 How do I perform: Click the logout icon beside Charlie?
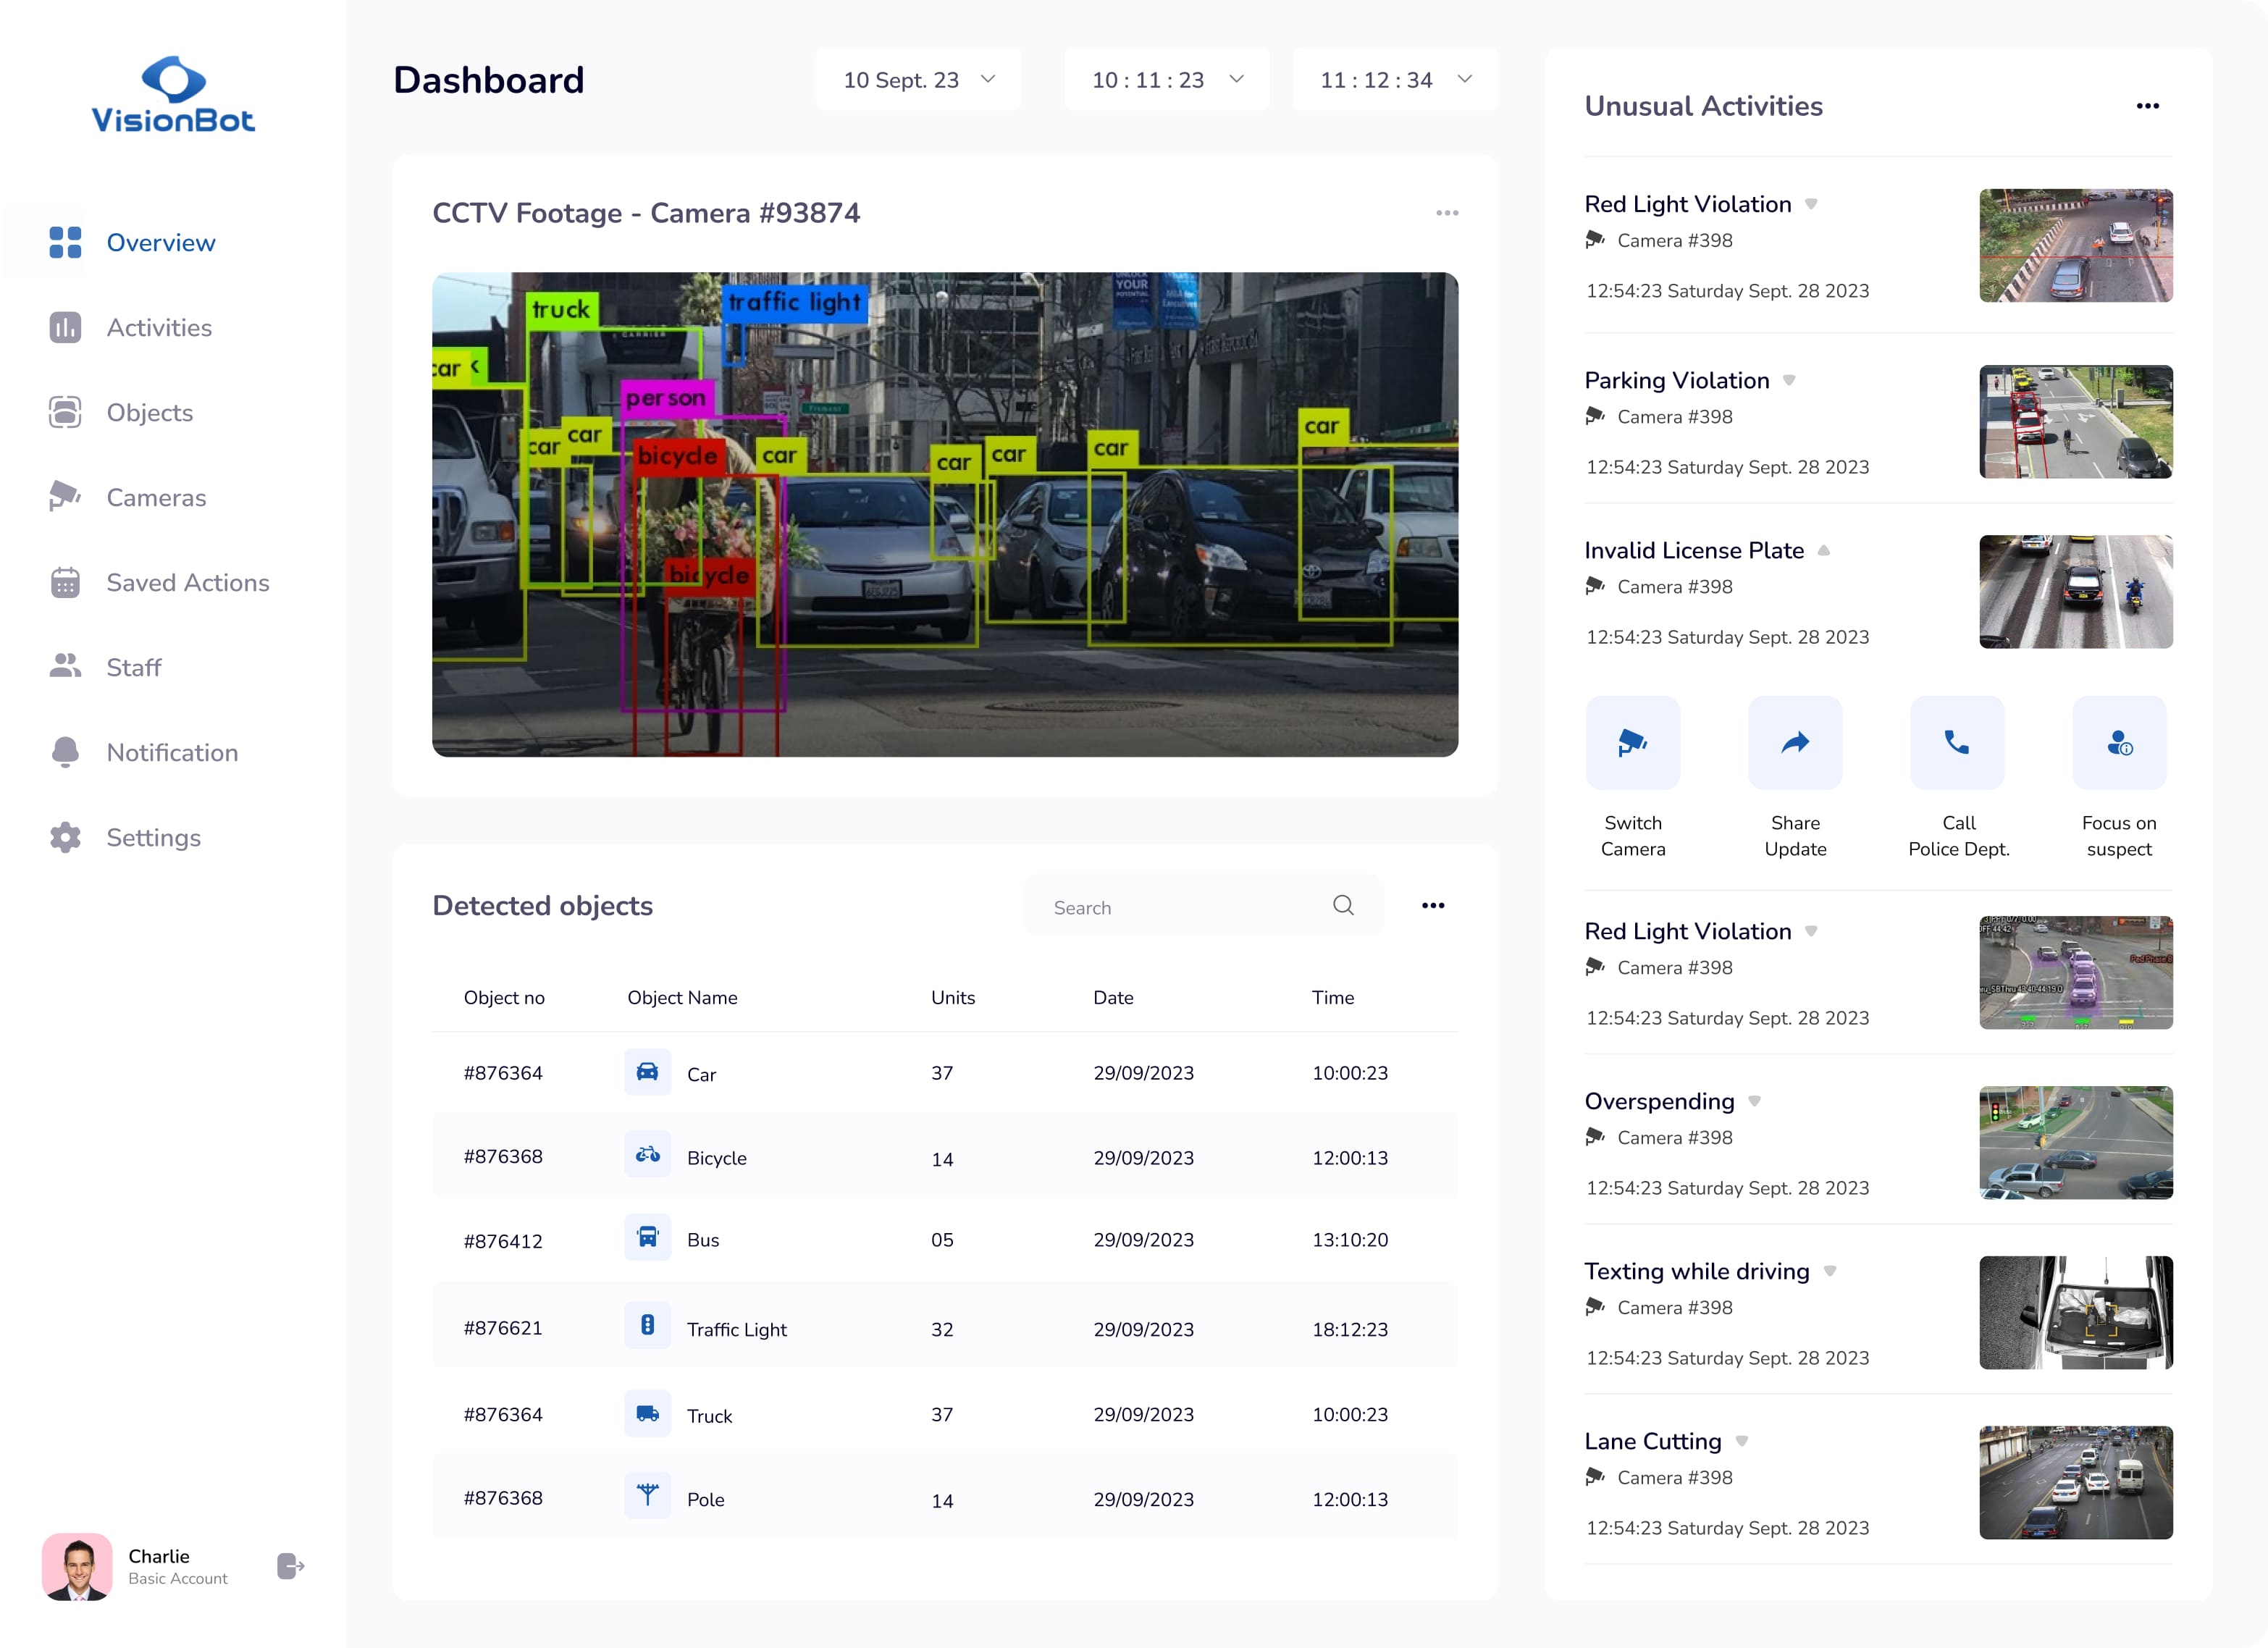[x=290, y=1566]
